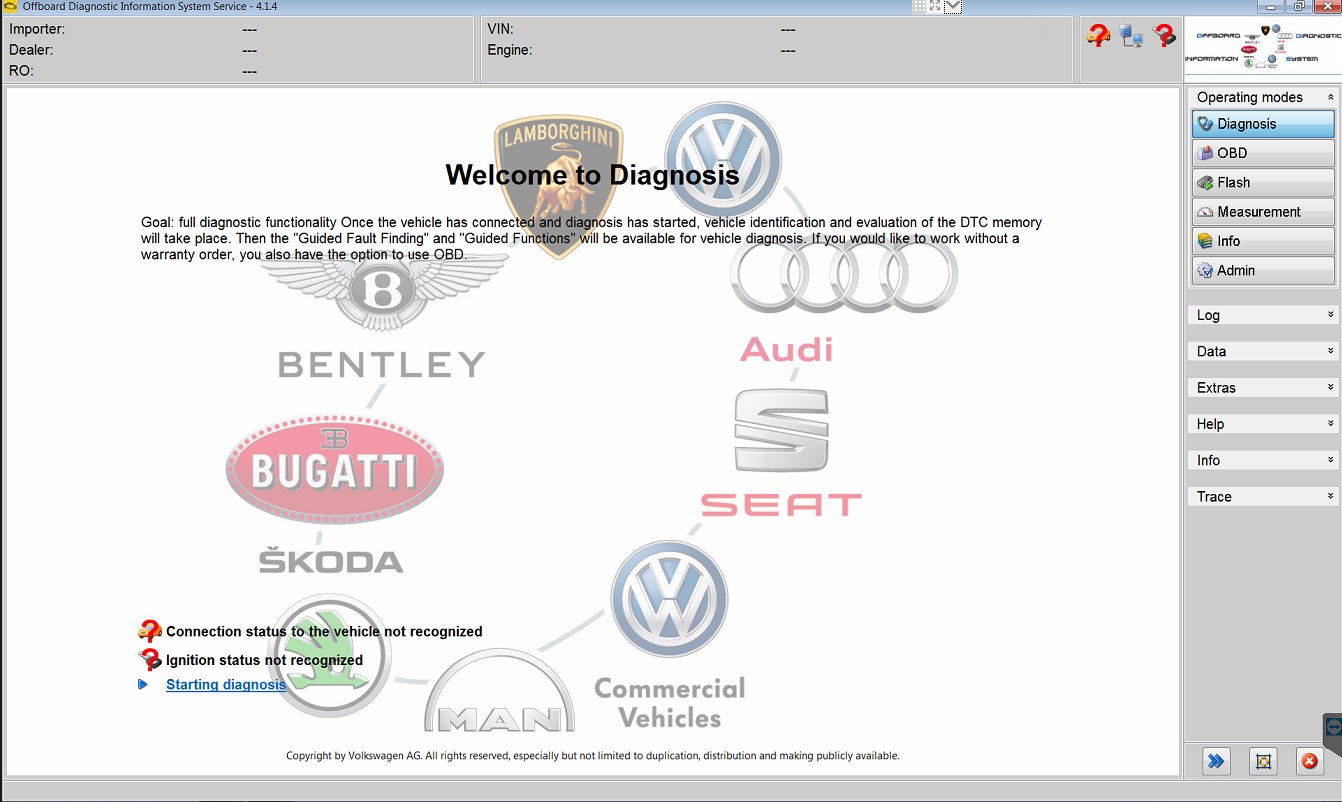The width and height of the screenshot is (1342, 802).
Task: Open the Info operating mode with the book icon
Action: 1263,241
